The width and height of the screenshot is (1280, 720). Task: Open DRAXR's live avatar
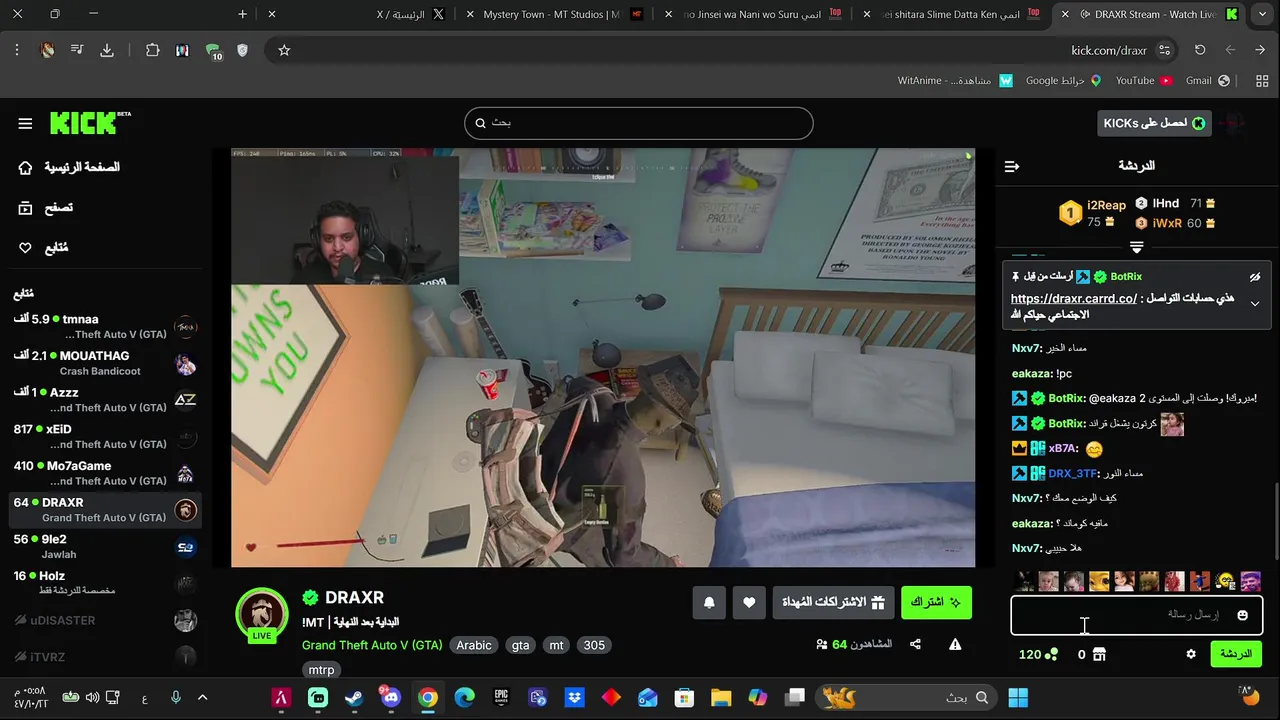point(262,615)
